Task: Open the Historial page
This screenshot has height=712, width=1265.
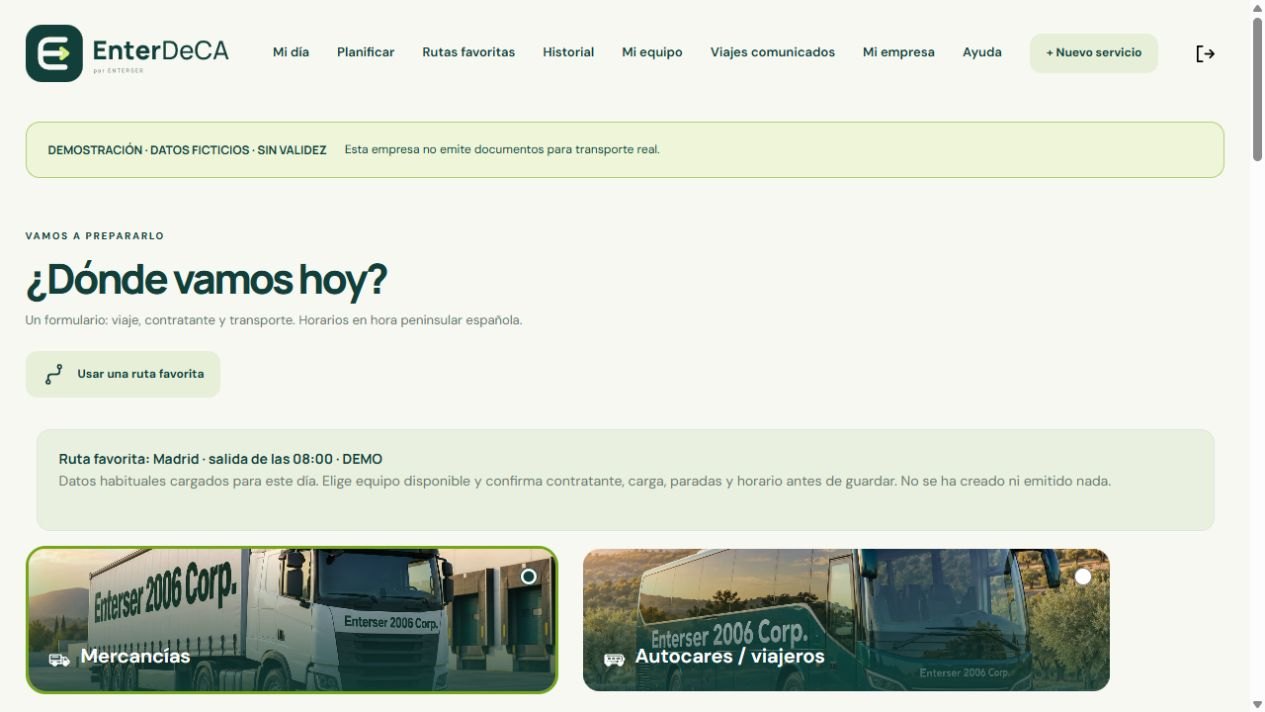Action: pyautogui.click(x=569, y=52)
